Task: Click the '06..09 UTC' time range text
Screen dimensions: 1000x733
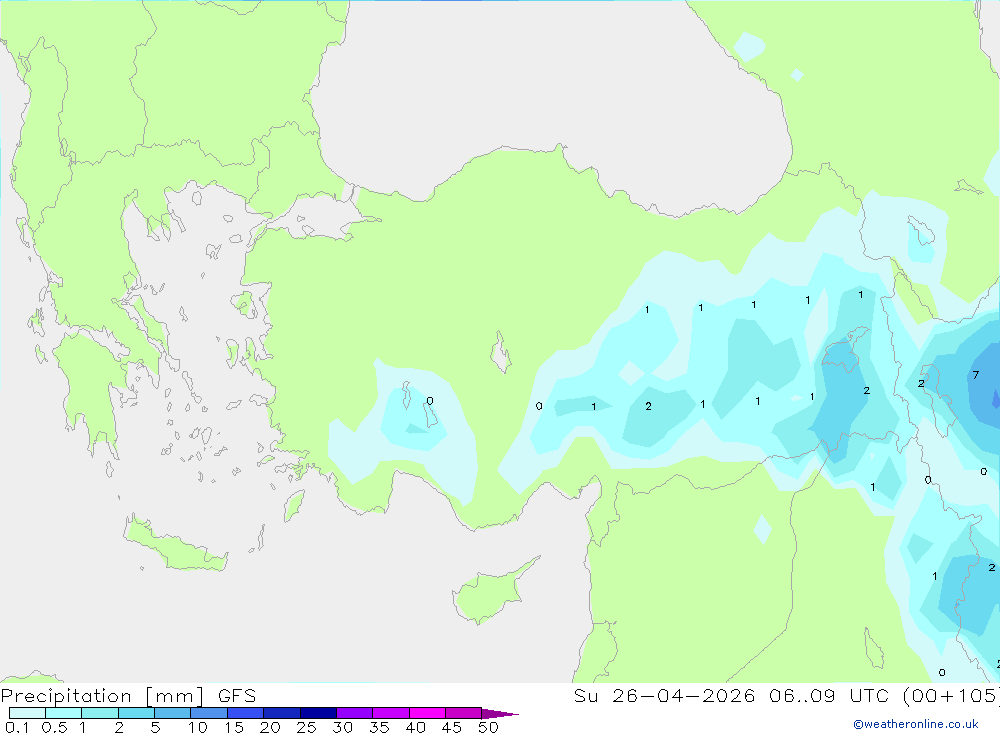Action: pyautogui.click(x=828, y=696)
